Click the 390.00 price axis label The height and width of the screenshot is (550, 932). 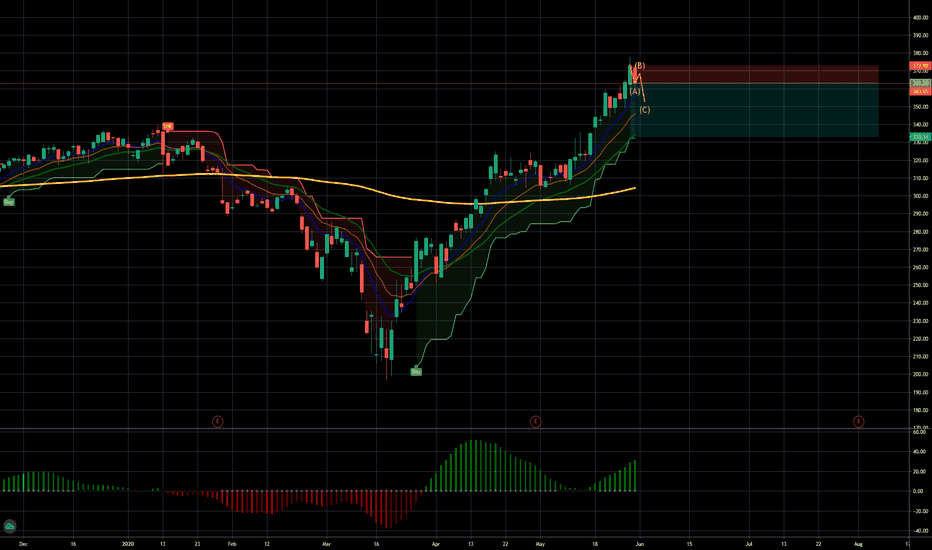tap(920, 36)
